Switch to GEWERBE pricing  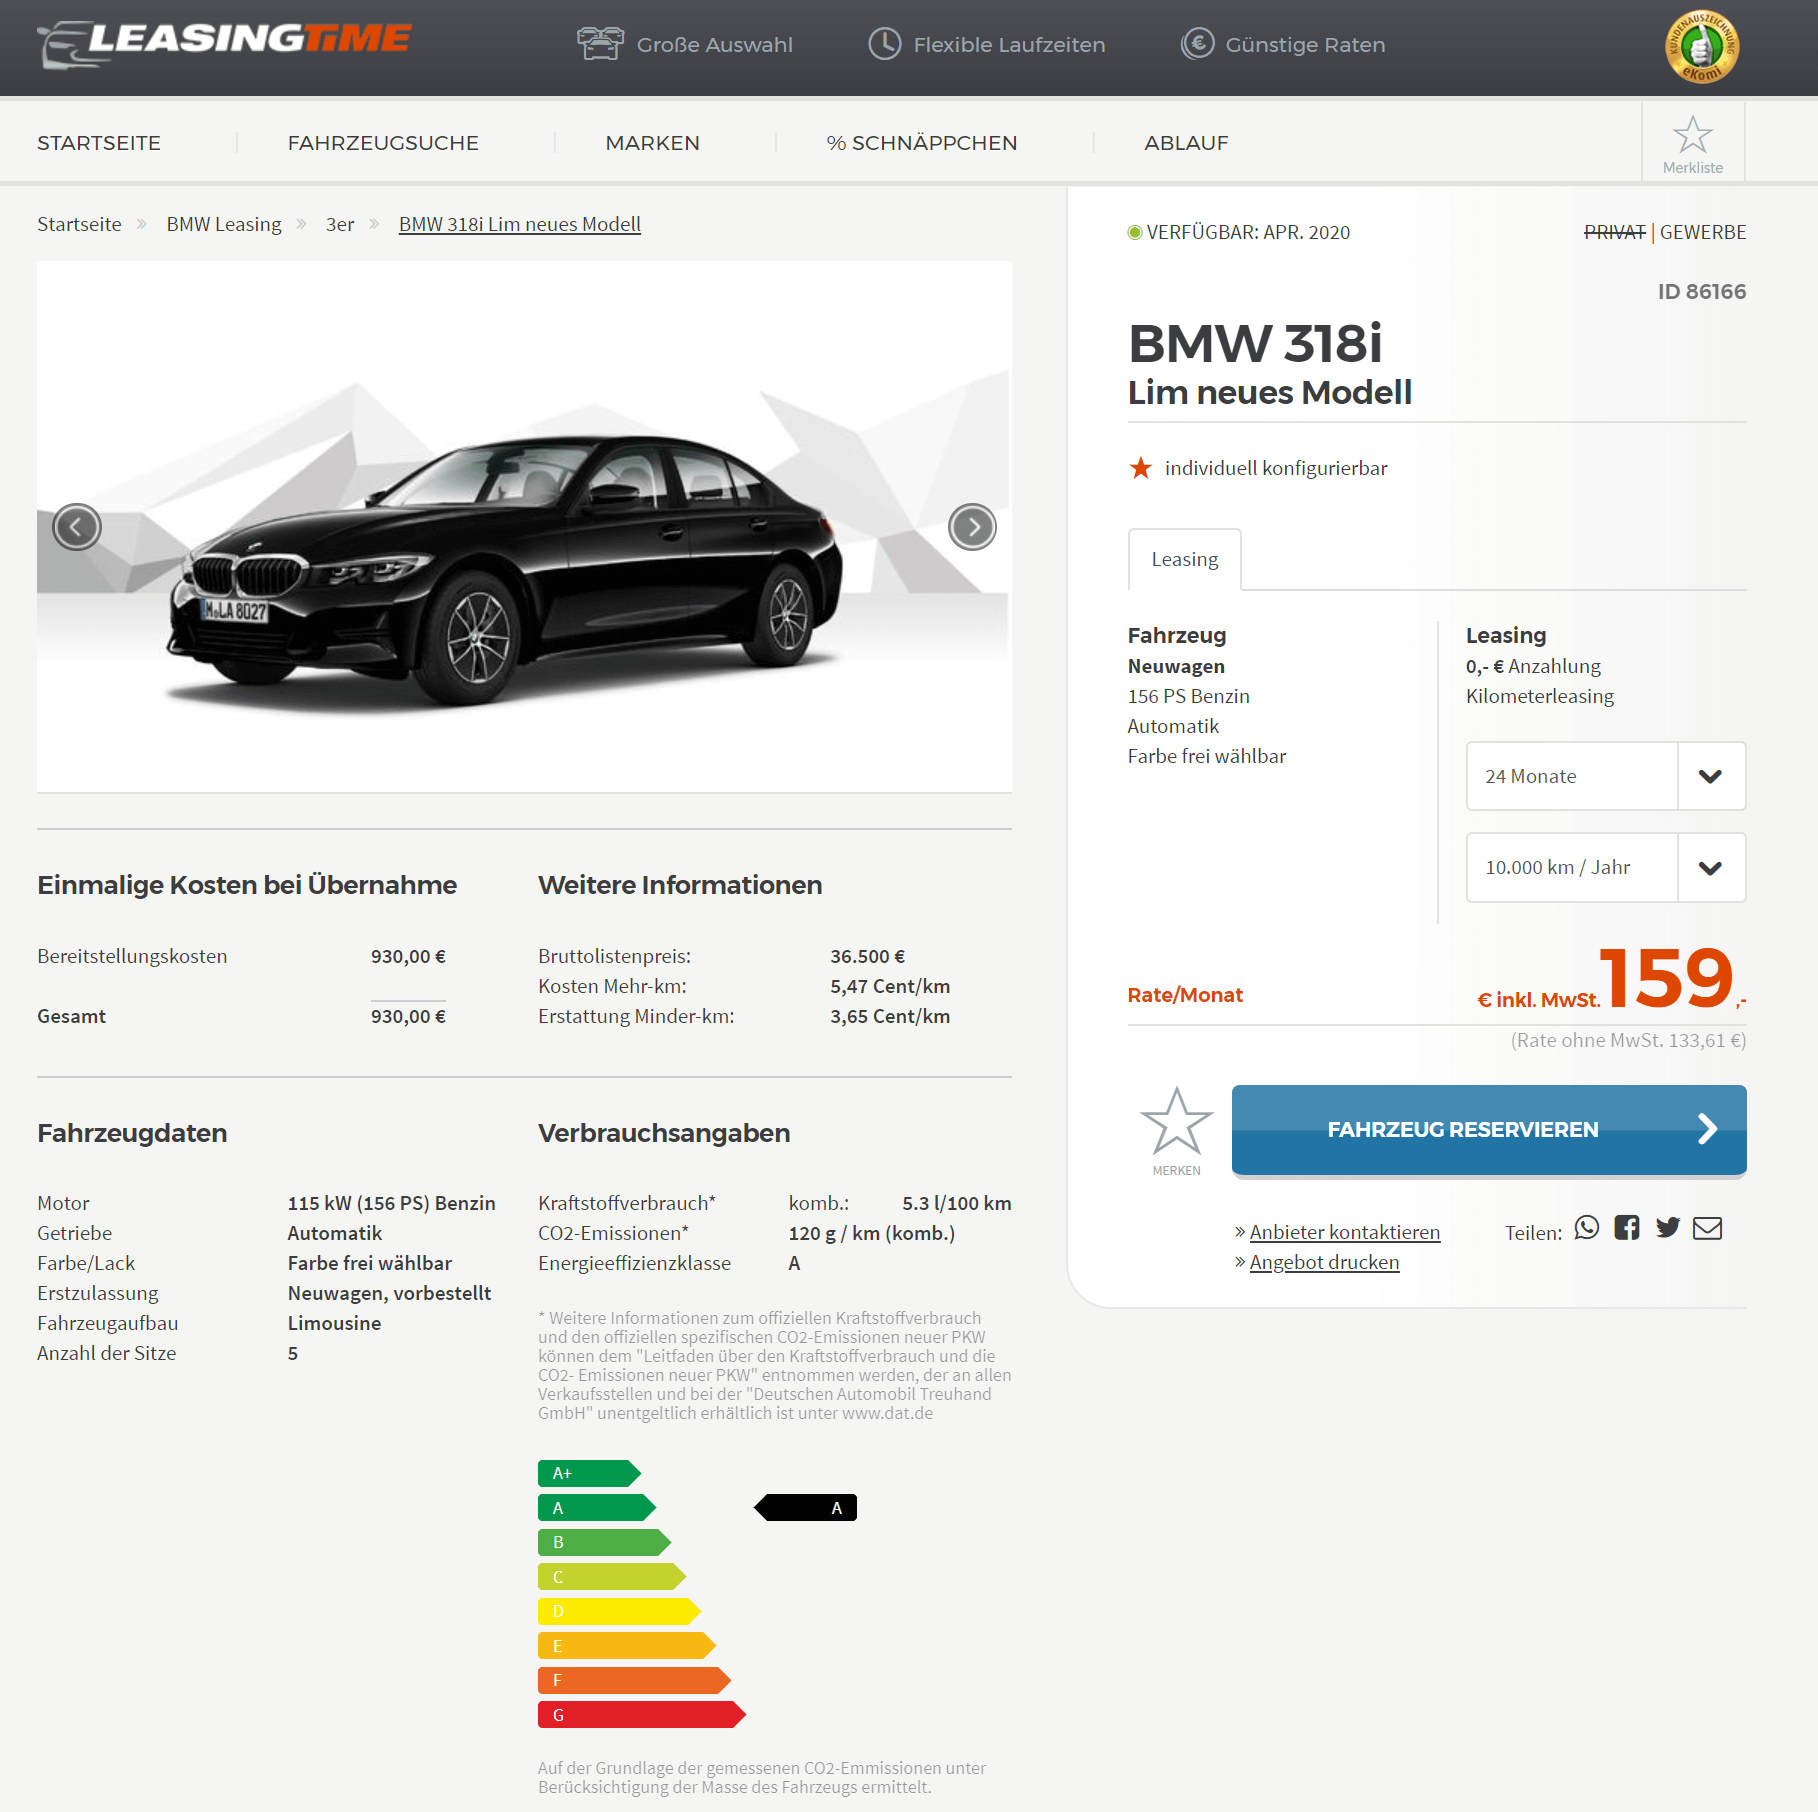[1703, 232]
